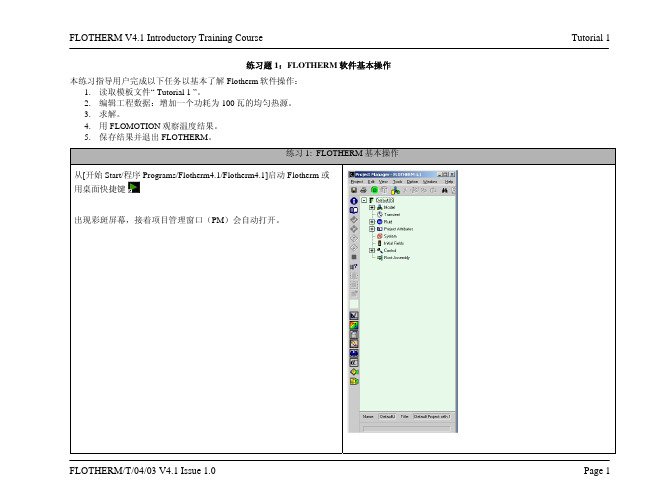Select the Initial Fields tree item

point(394,243)
